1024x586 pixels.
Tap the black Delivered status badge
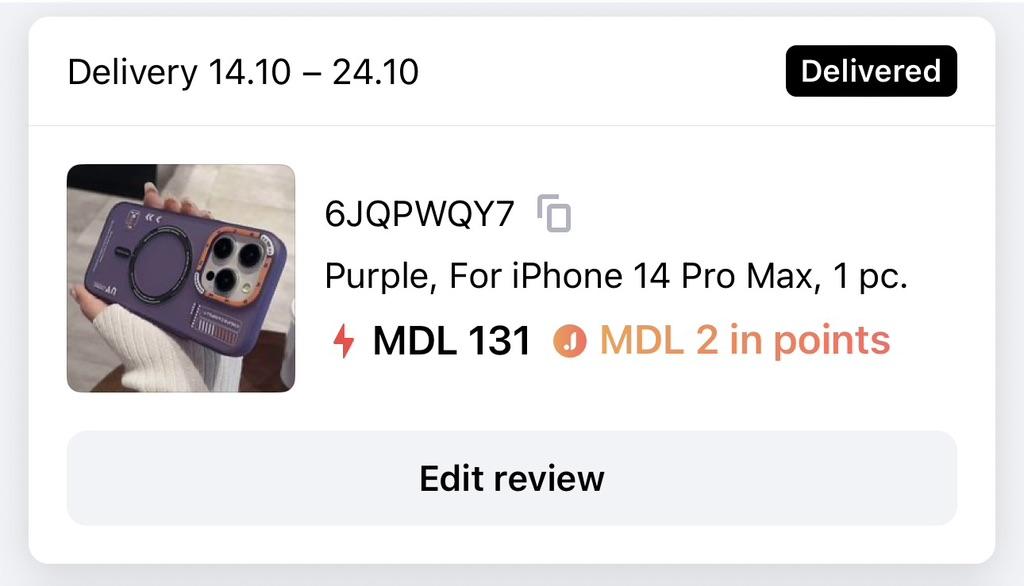tap(871, 71)
